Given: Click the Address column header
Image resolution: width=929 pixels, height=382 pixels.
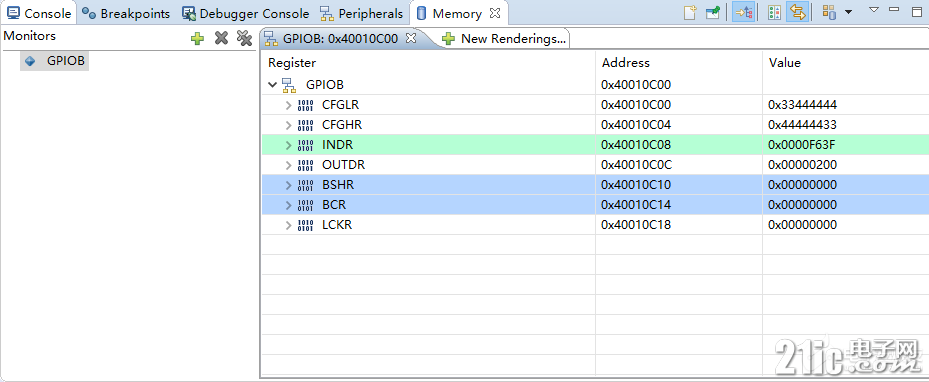Looking at the screenshot, I should (x=626, y=63).
